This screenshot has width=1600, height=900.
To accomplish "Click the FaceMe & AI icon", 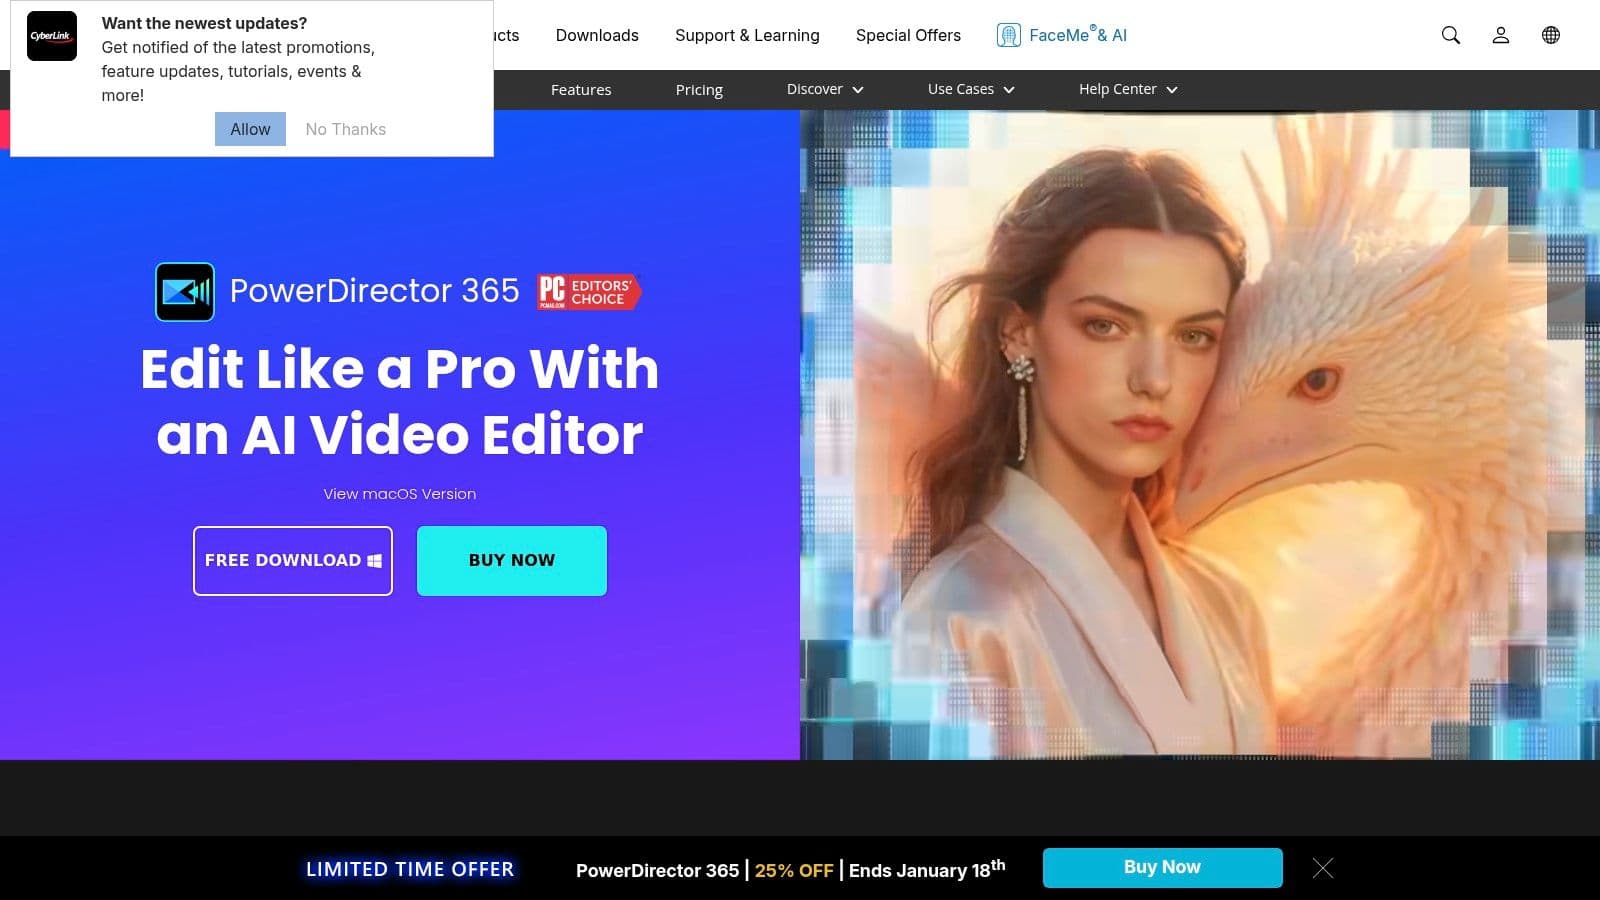I will pos(1009,34).
